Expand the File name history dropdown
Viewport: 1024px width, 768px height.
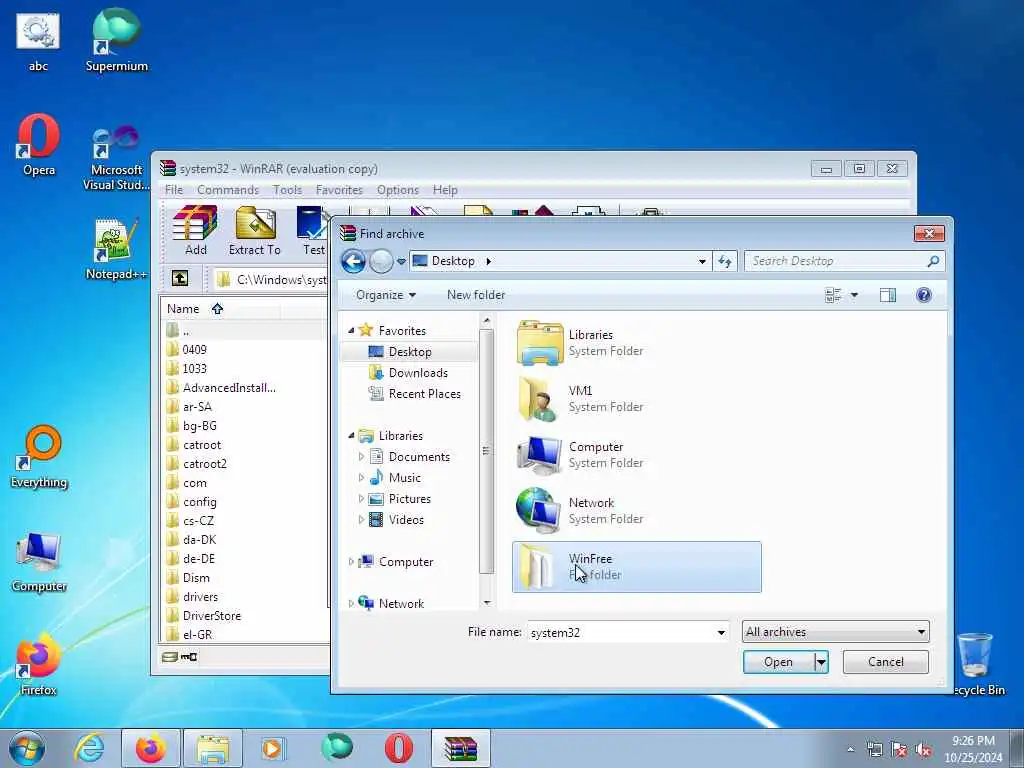pos(721,632)
